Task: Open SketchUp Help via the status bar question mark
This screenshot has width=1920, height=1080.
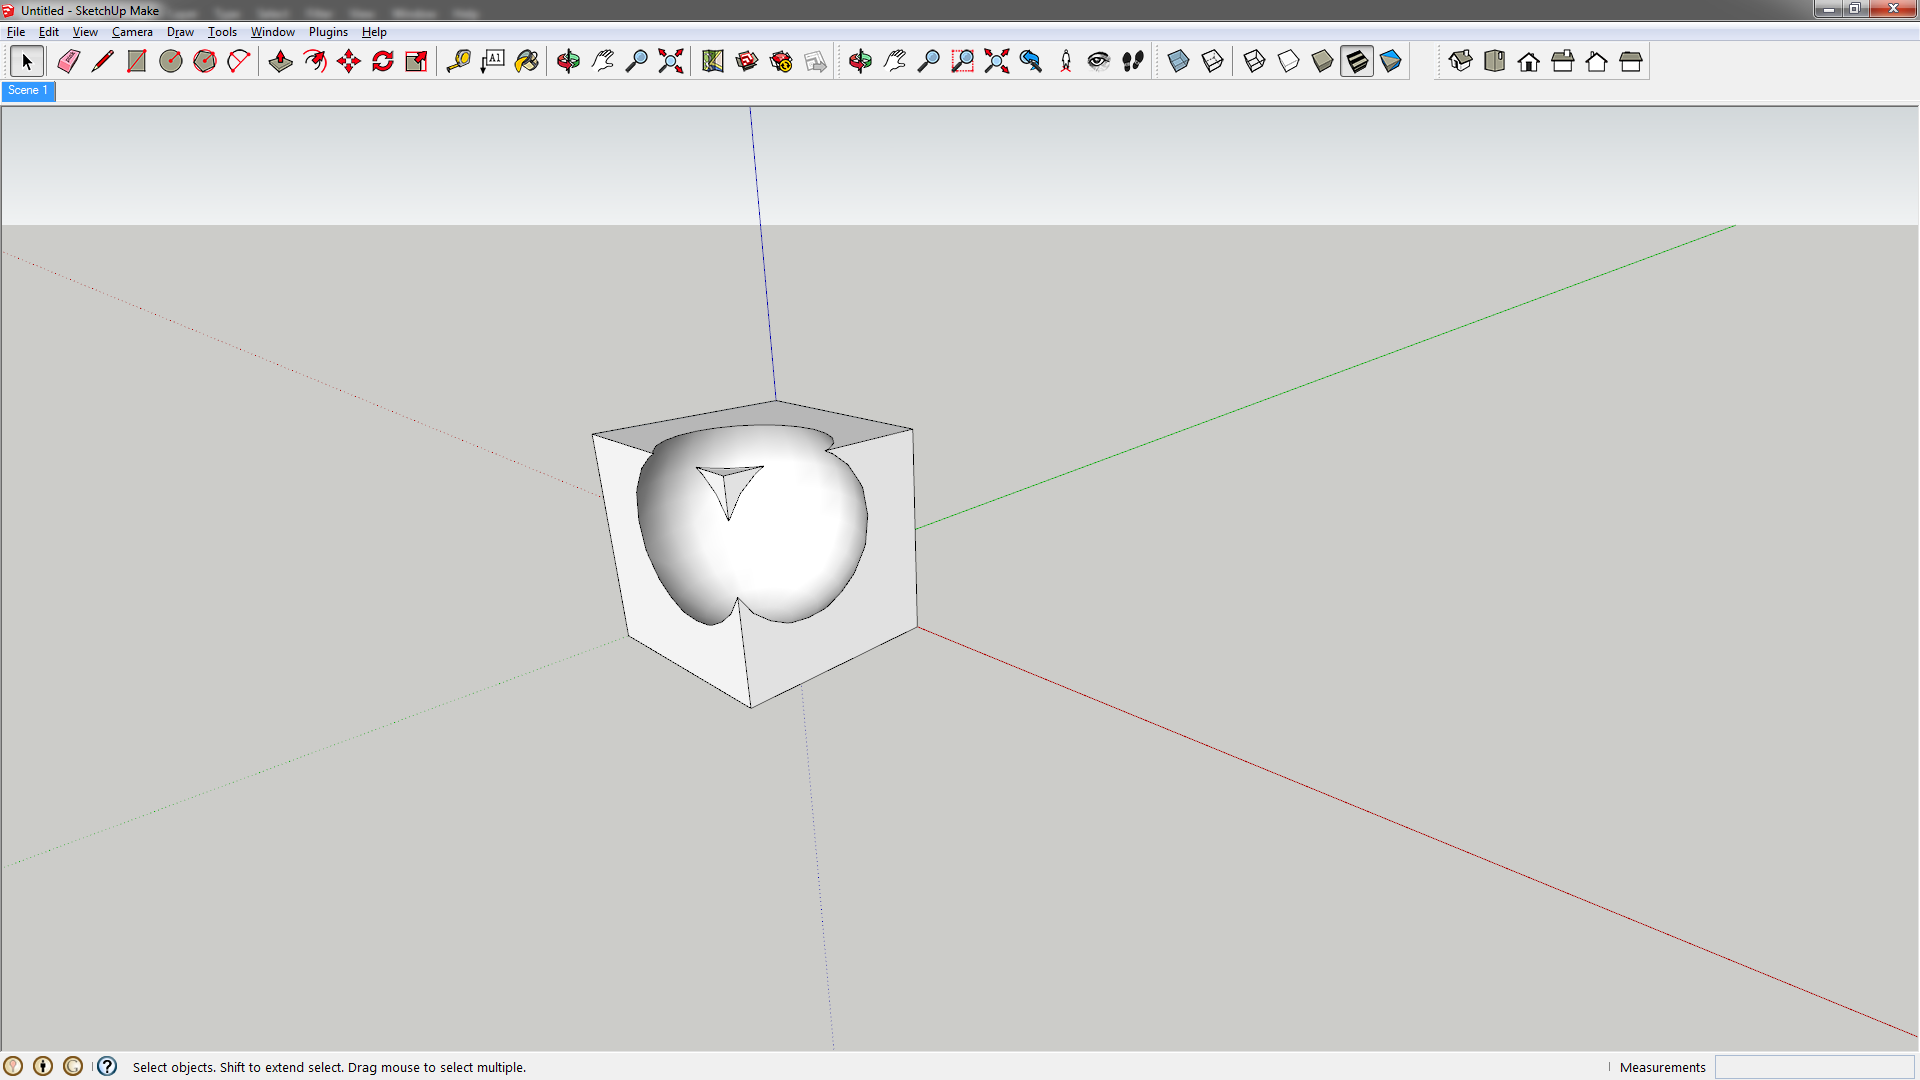Action: coord(107,1067)
